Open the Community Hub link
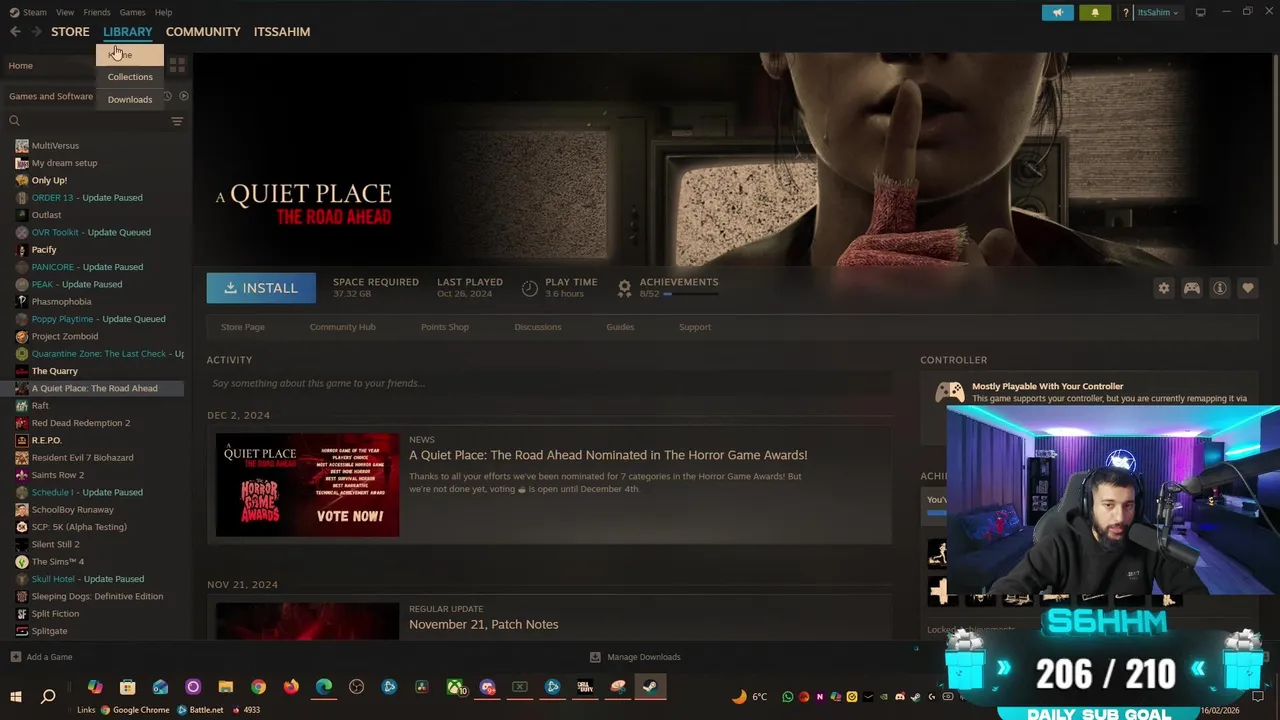The width and height of the screenshot is (1280, 720). pos(342,327)
